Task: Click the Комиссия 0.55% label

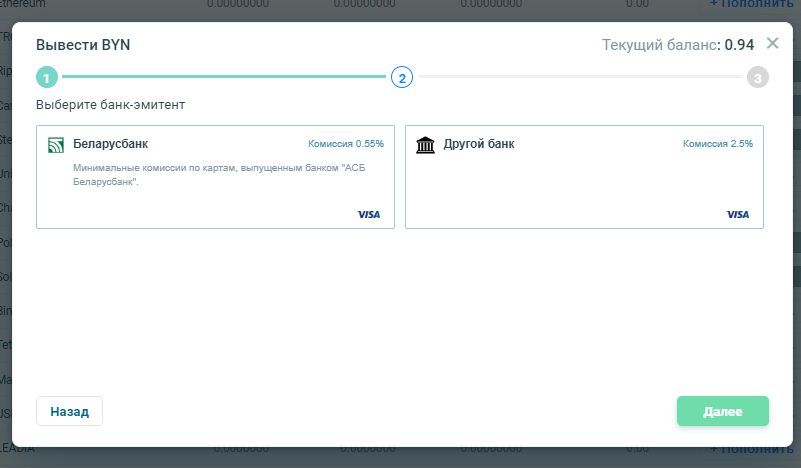Action: tap(346, 144)
